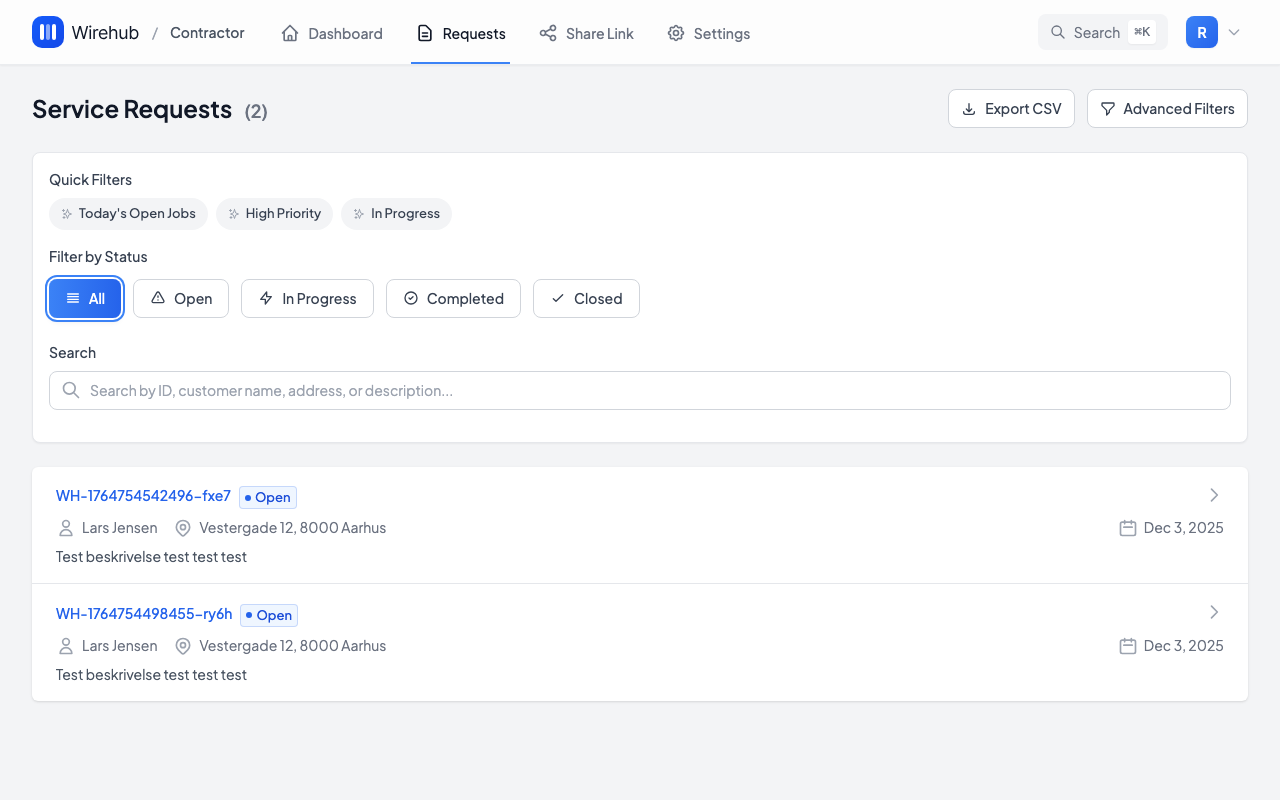Select the All status filter
The image size is (1280, 800).
coord(85,298)
